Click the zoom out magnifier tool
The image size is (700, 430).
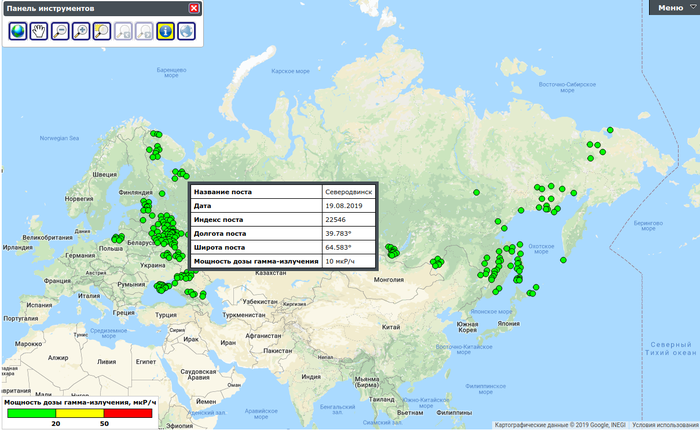[61, 31]
